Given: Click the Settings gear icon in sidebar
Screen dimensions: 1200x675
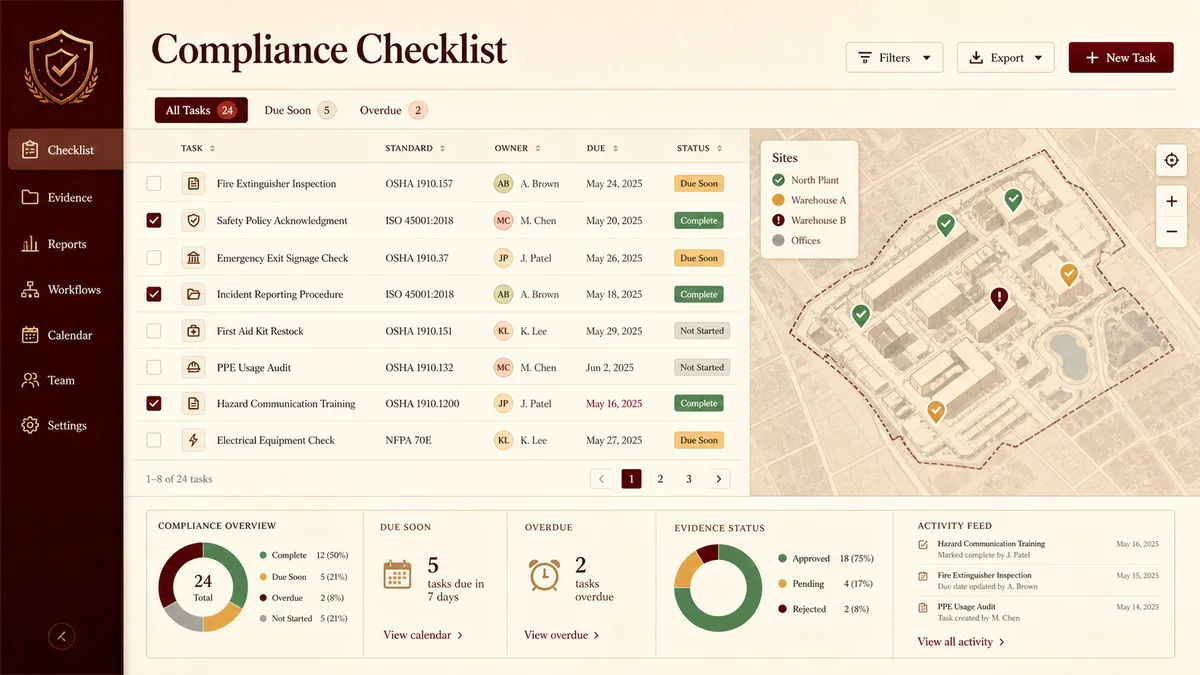Looking at the screenshot, I should (x=30, y=425).
